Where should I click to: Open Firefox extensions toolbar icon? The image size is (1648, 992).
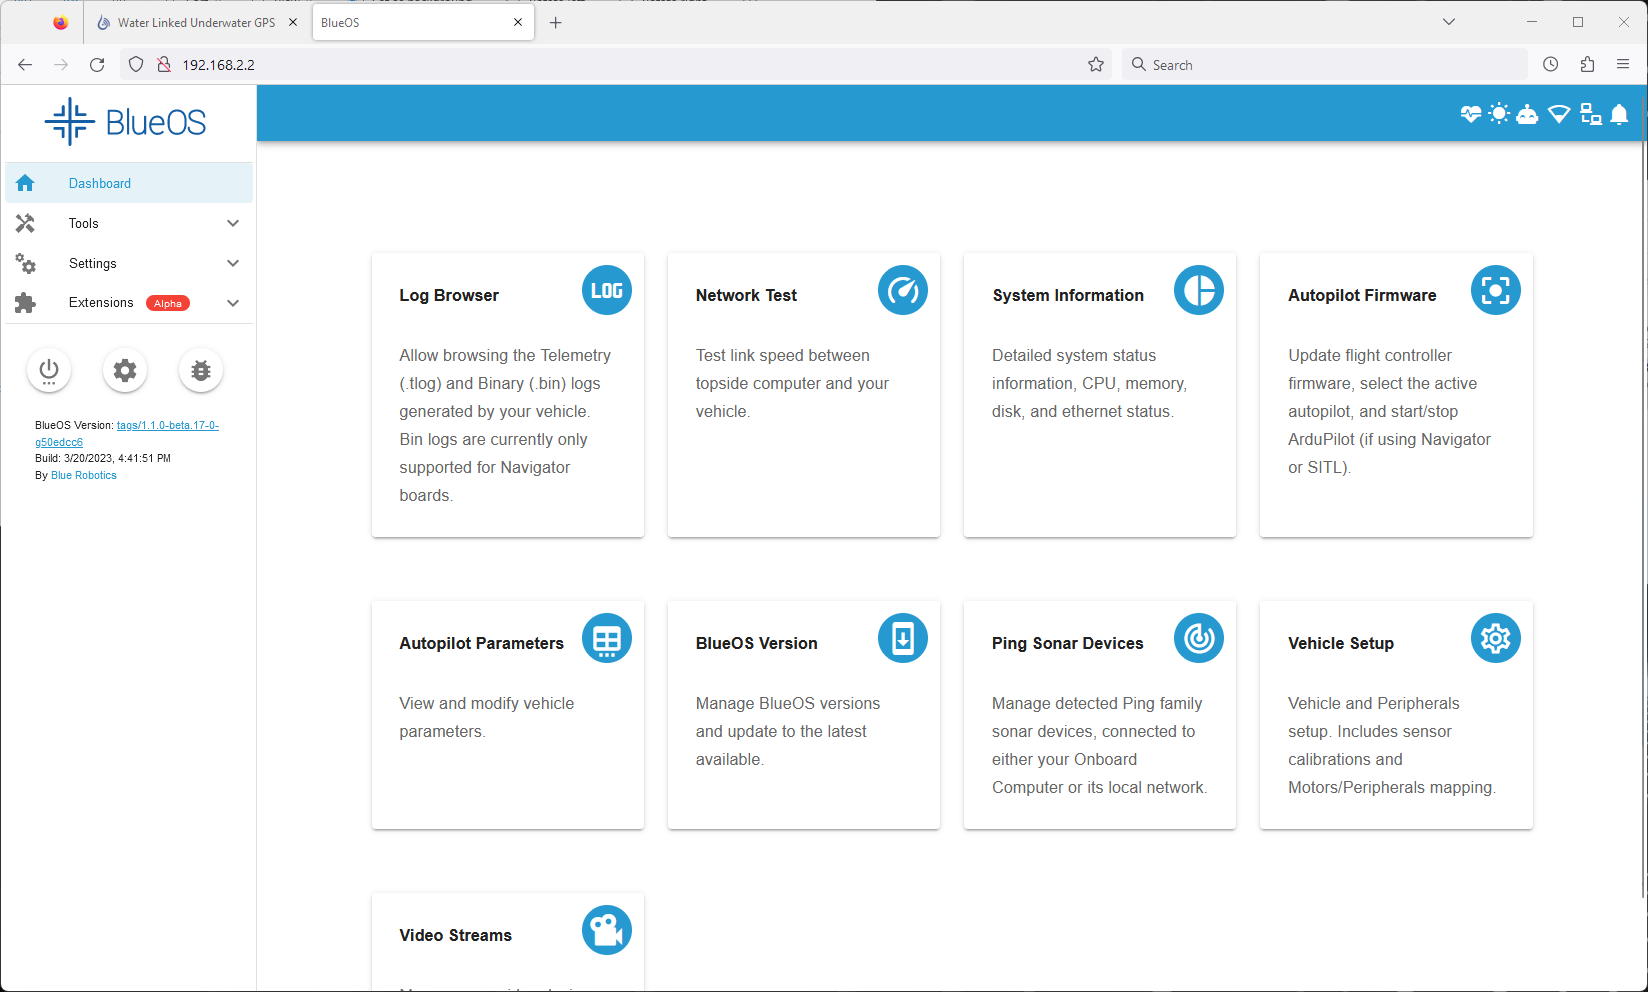click(x=1587, y=64)
